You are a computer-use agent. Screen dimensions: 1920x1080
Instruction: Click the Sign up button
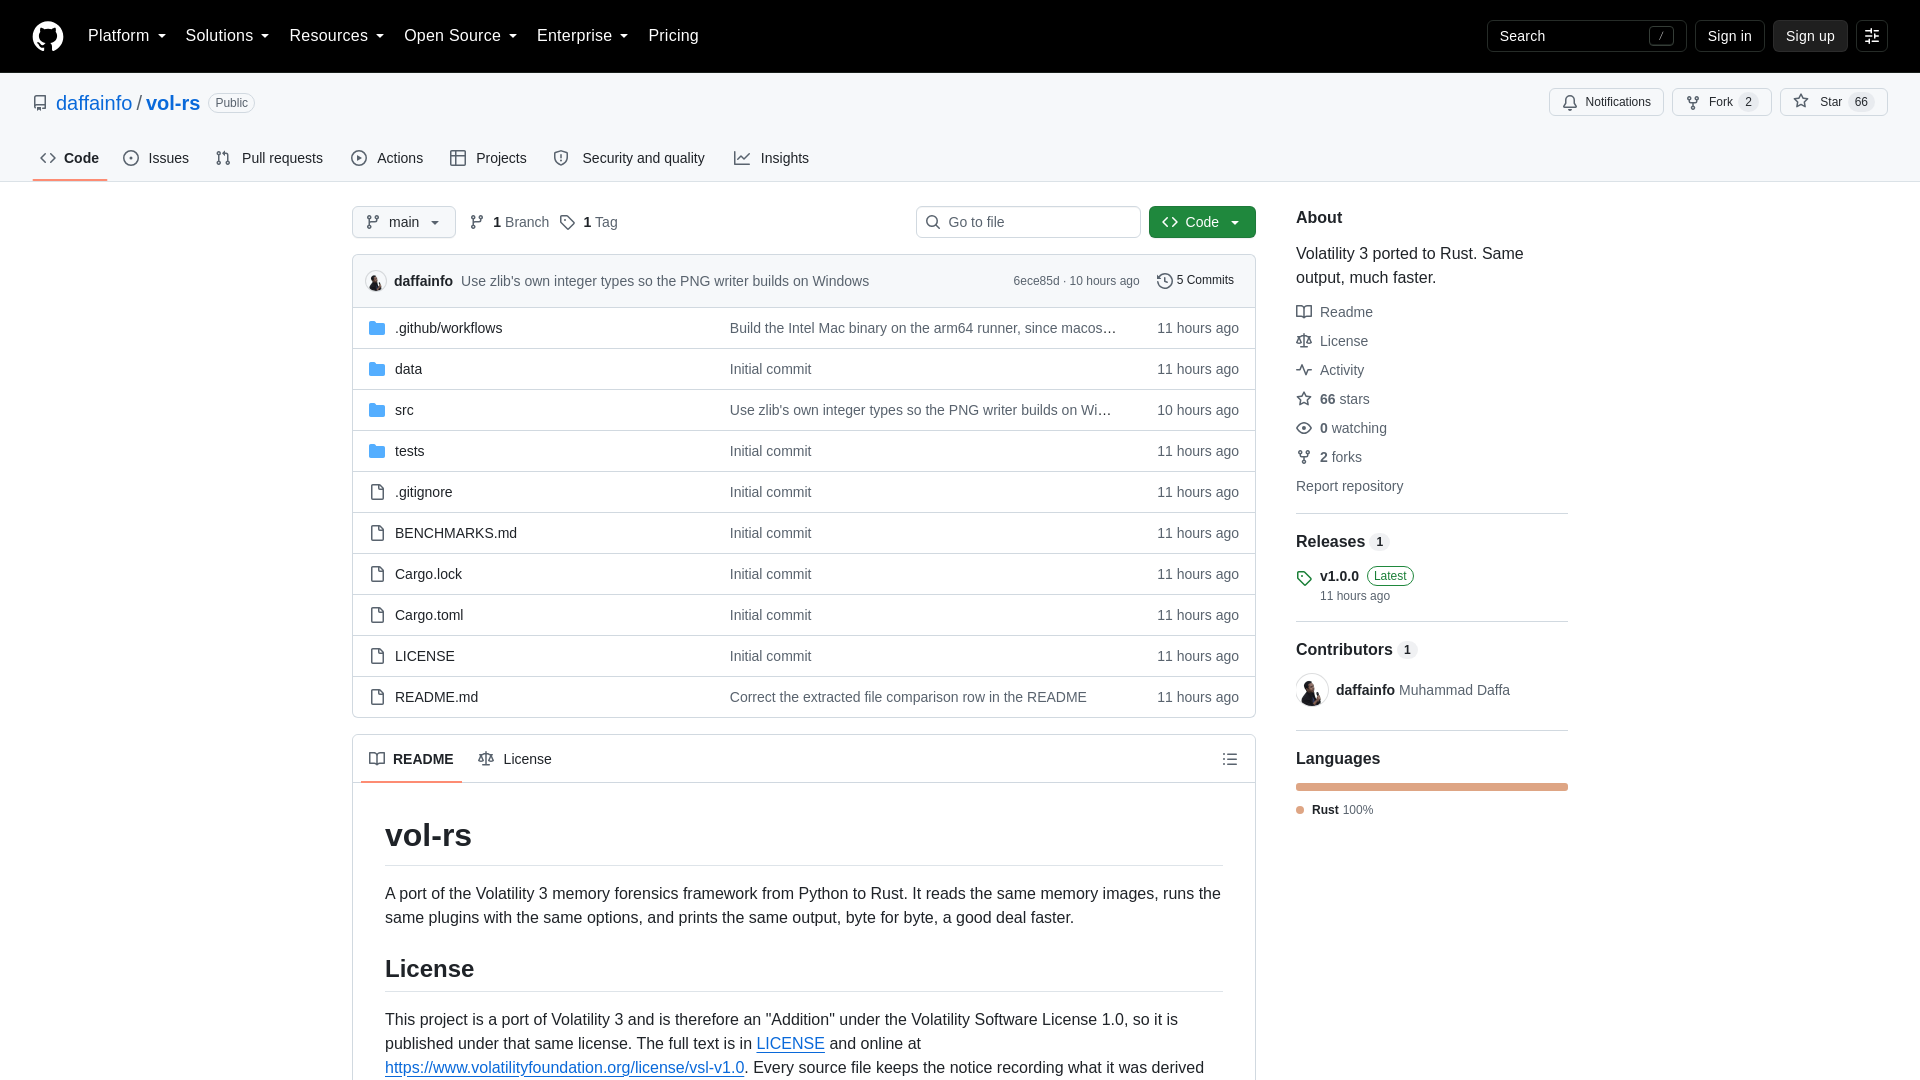pyautogui.click(x=1810, y=36)
